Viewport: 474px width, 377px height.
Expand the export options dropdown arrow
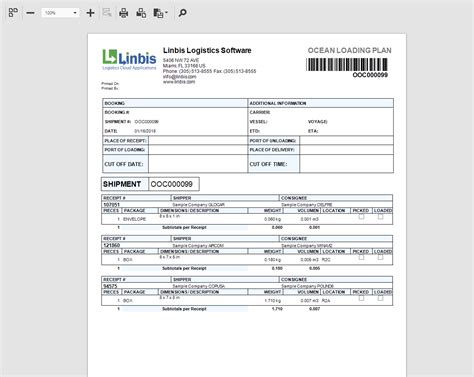[166, 13]
